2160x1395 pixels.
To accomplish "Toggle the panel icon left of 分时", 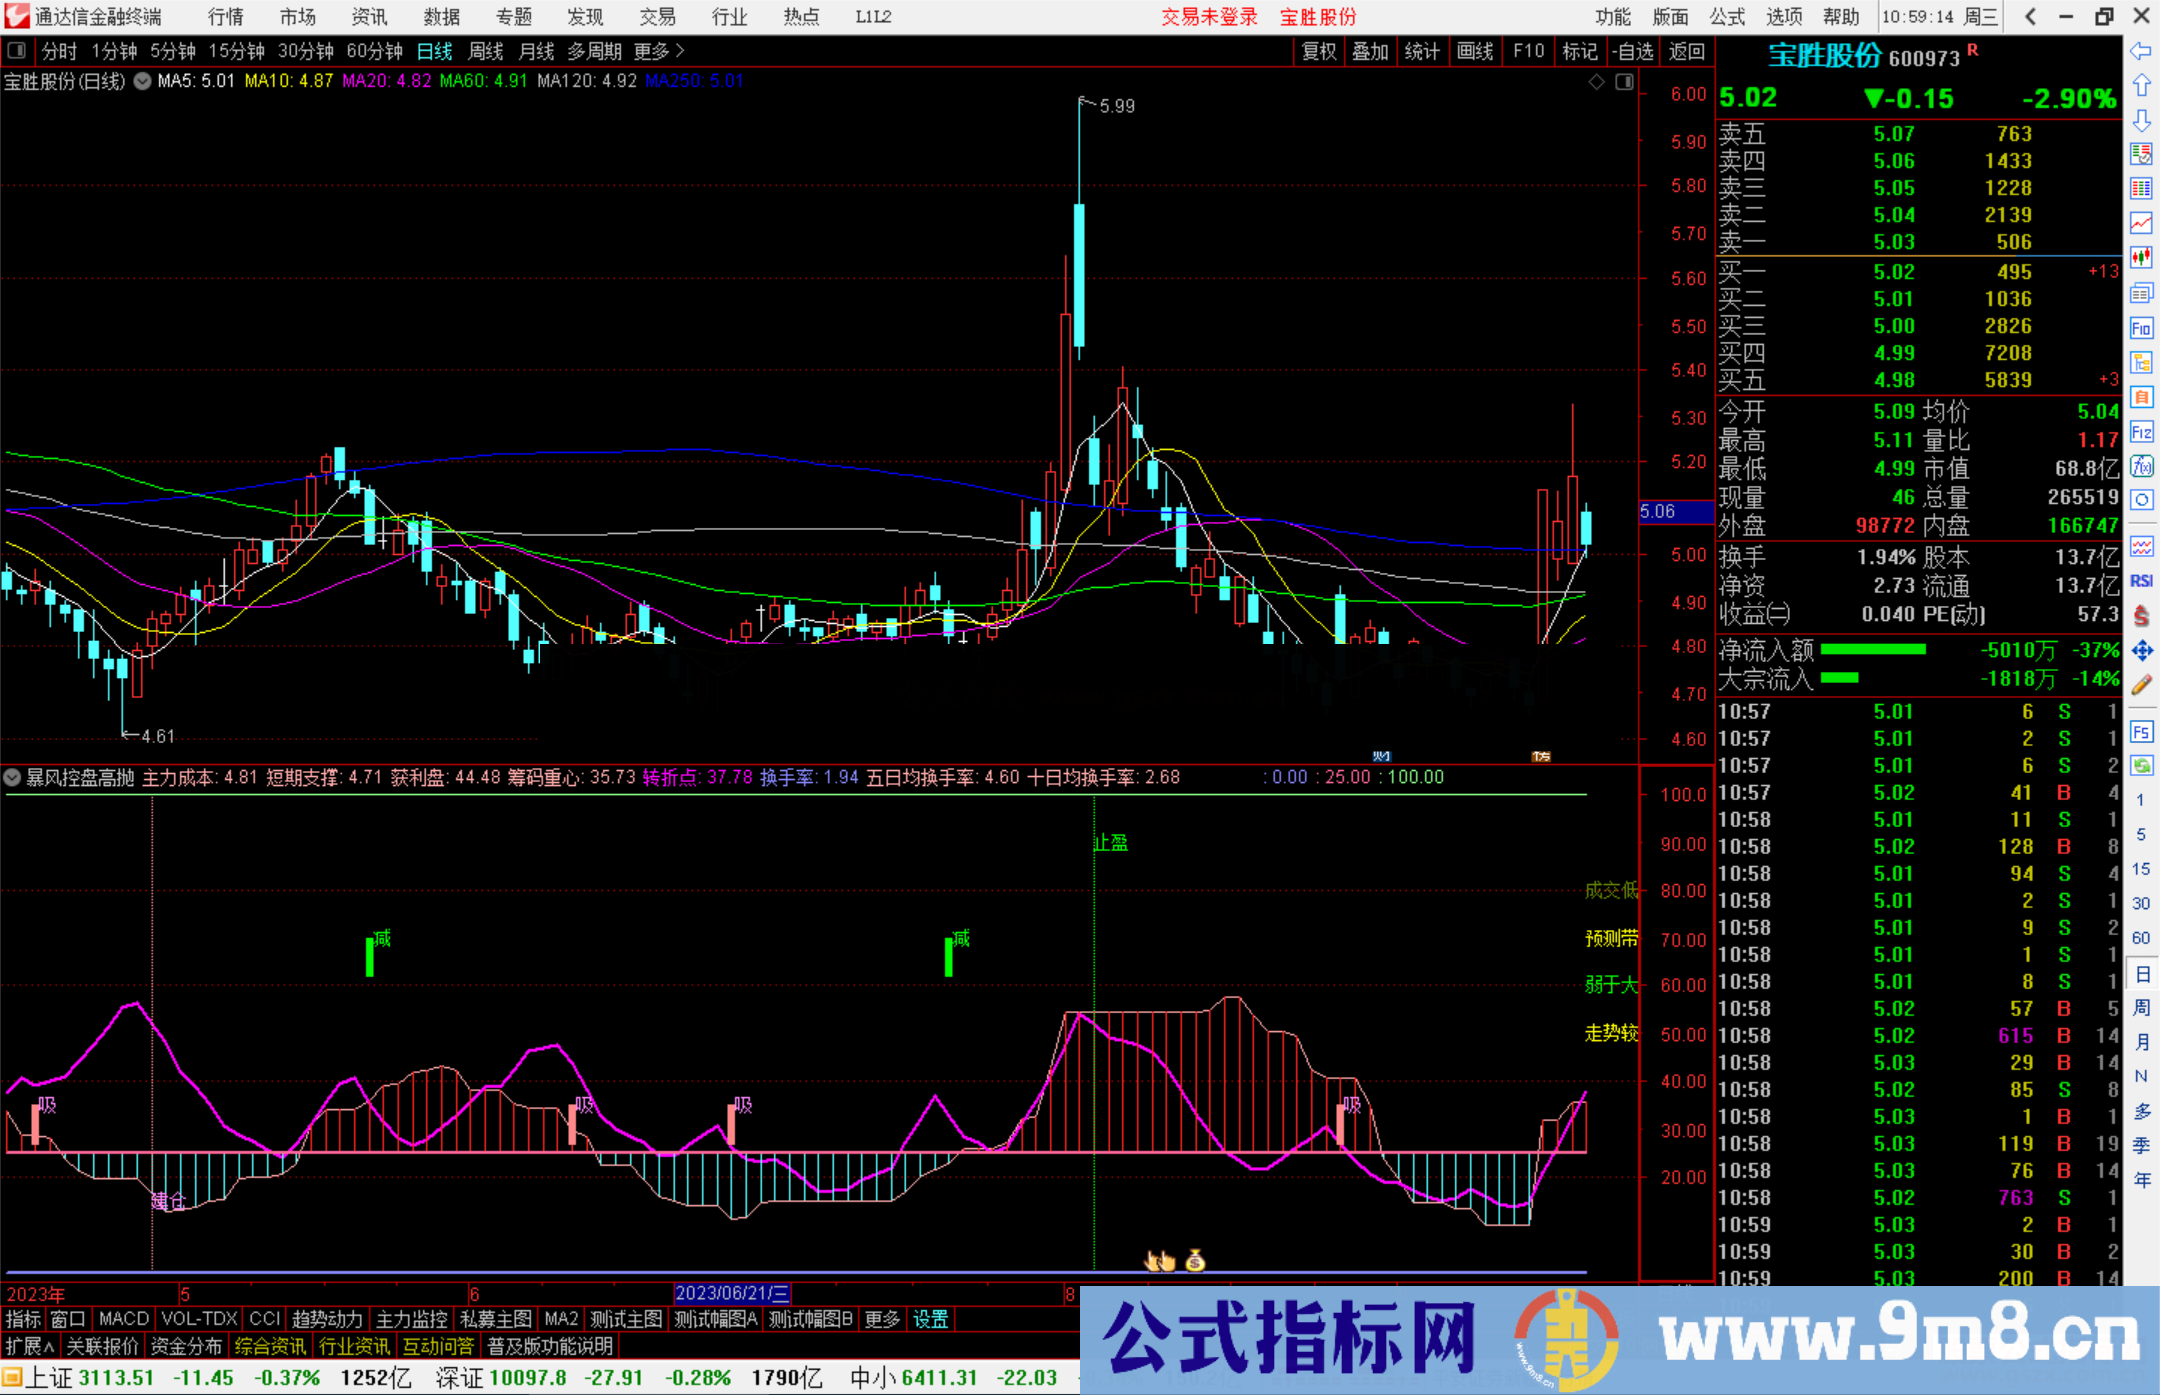I will pos(17,50).
